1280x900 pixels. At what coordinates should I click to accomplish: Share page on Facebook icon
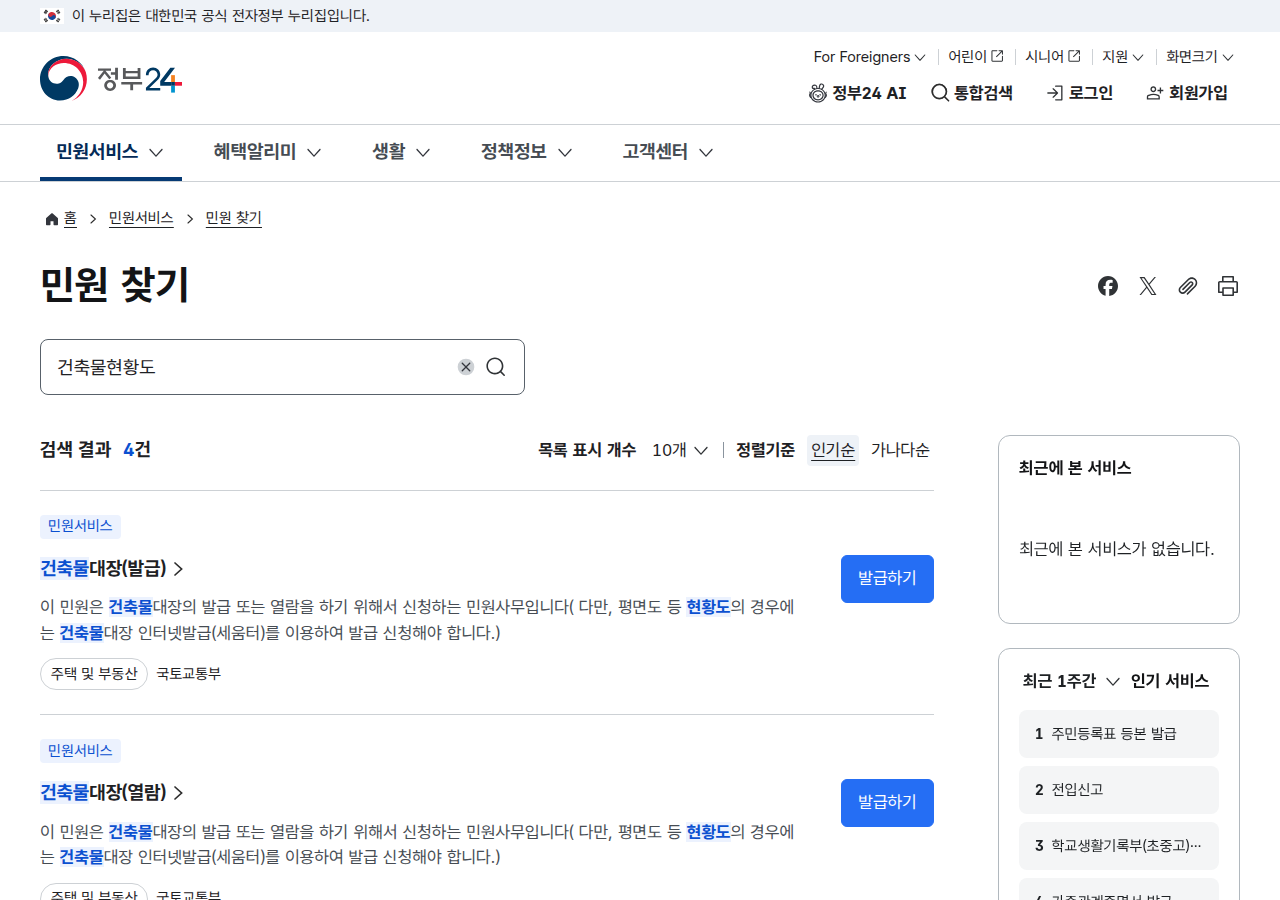pos(1108,286)
